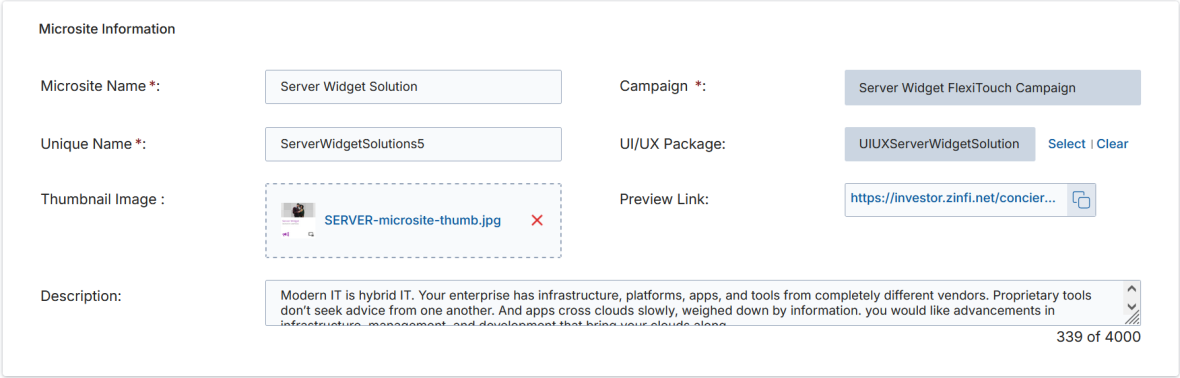Copy the preview link with the copy icon
Viewport: 1180px width, 378px height.
(x=1081, y=200)
